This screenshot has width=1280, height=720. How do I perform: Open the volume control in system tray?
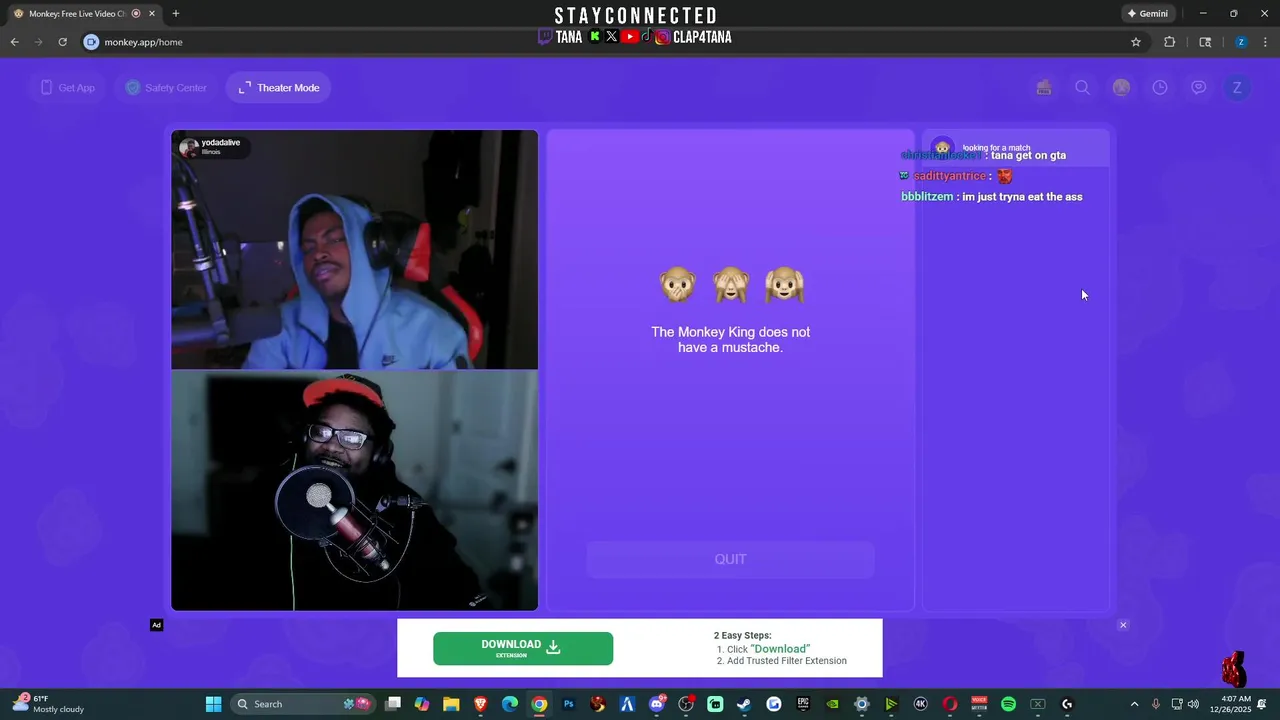pyautogui.click(x=1193, y=704)
